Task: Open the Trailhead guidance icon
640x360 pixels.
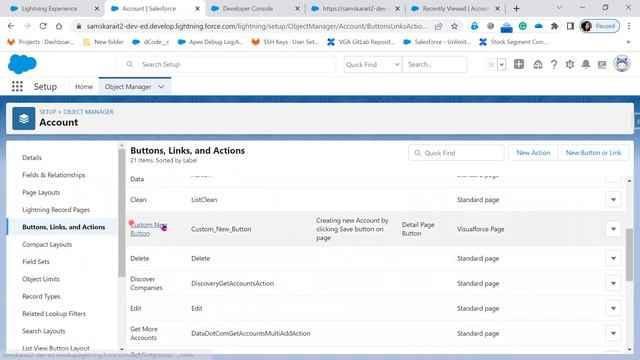Action: coord(538,64)
